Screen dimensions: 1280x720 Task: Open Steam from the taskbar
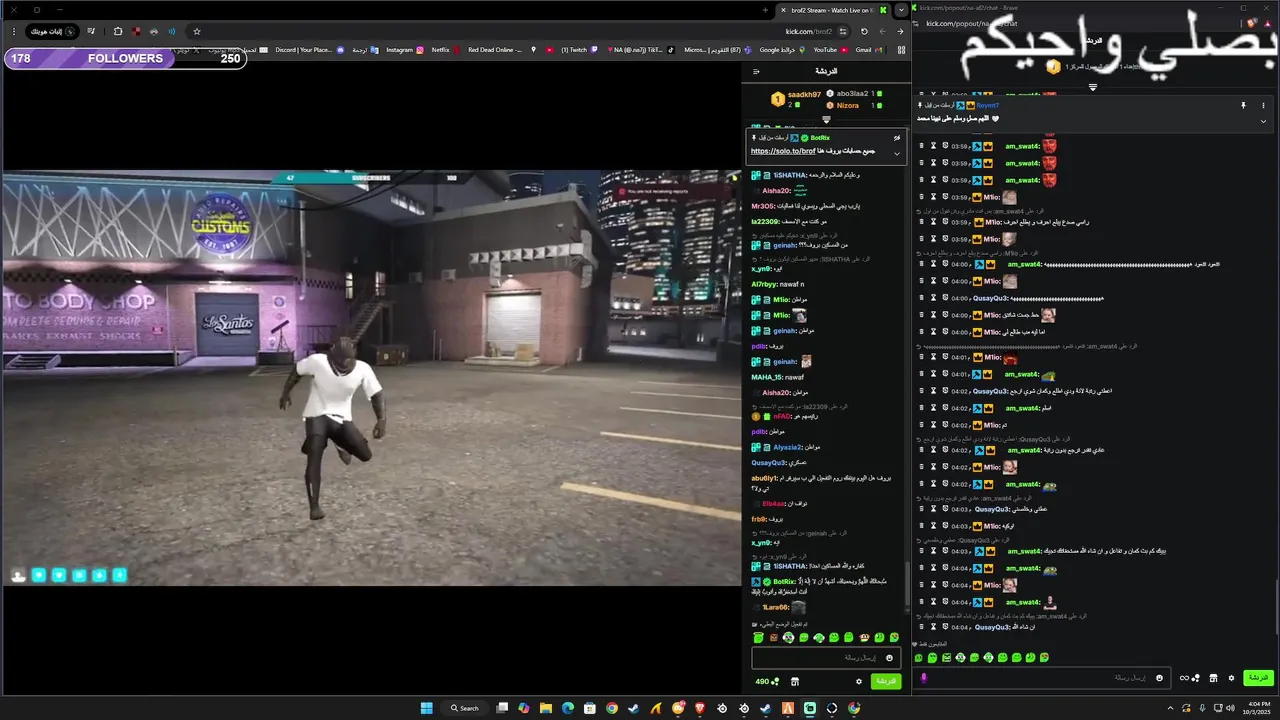(633, 708)
